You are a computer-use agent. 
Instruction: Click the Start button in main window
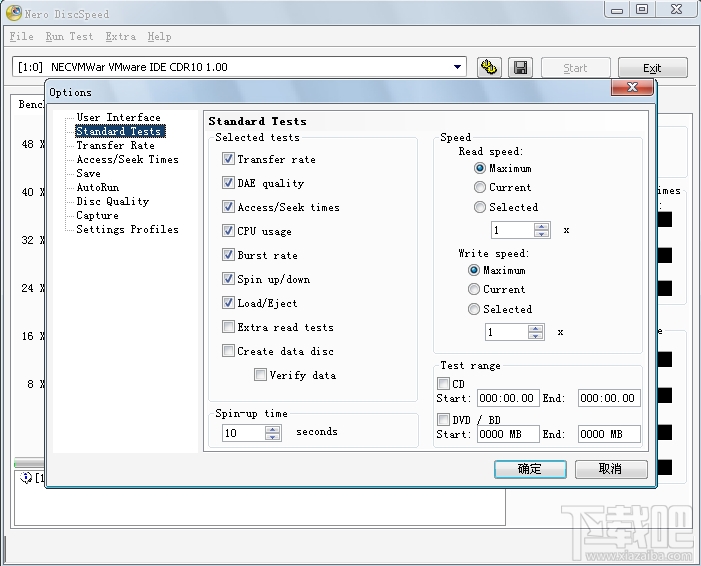(575, 68)
